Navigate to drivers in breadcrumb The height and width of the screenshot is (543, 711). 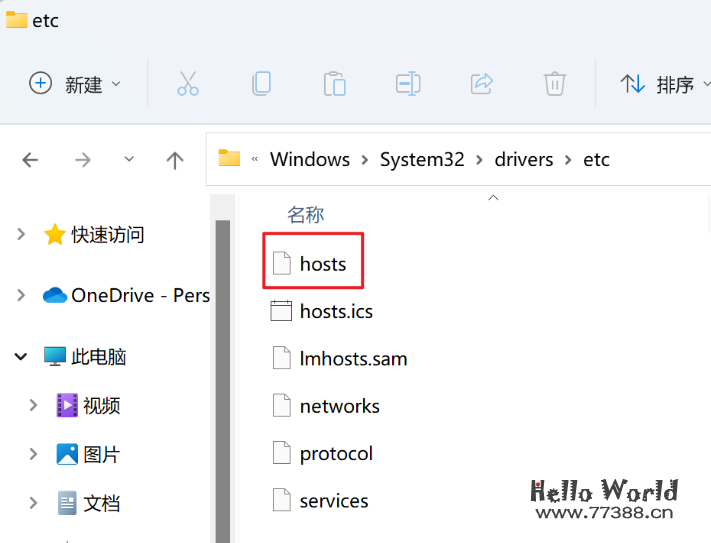[524, 160]
